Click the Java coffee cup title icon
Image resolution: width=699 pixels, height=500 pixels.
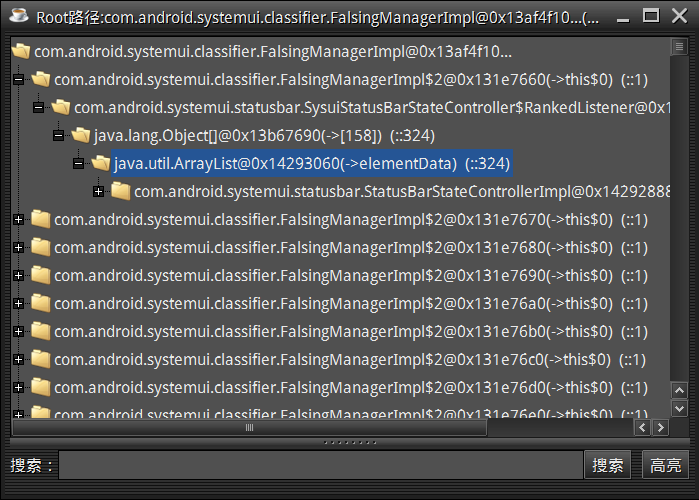coord(19,15)
